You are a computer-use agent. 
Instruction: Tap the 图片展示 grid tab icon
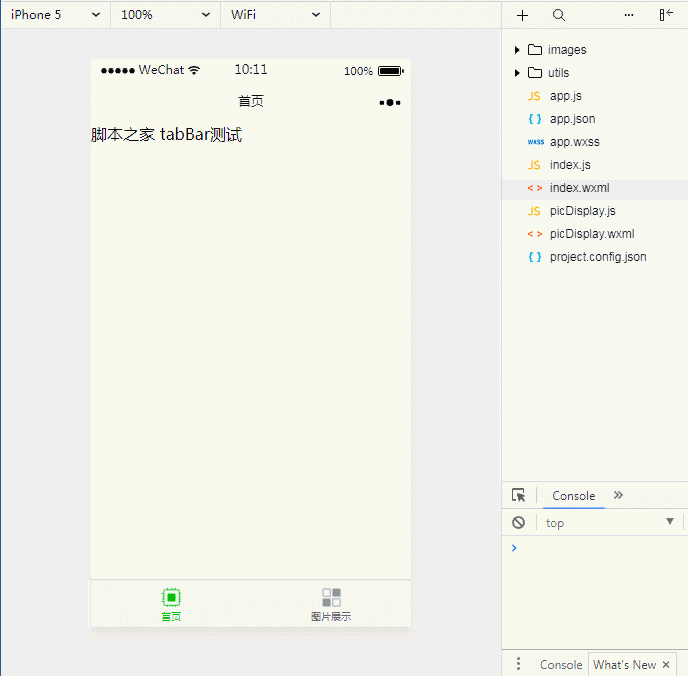pyautogui.click(x=331, y=597)
